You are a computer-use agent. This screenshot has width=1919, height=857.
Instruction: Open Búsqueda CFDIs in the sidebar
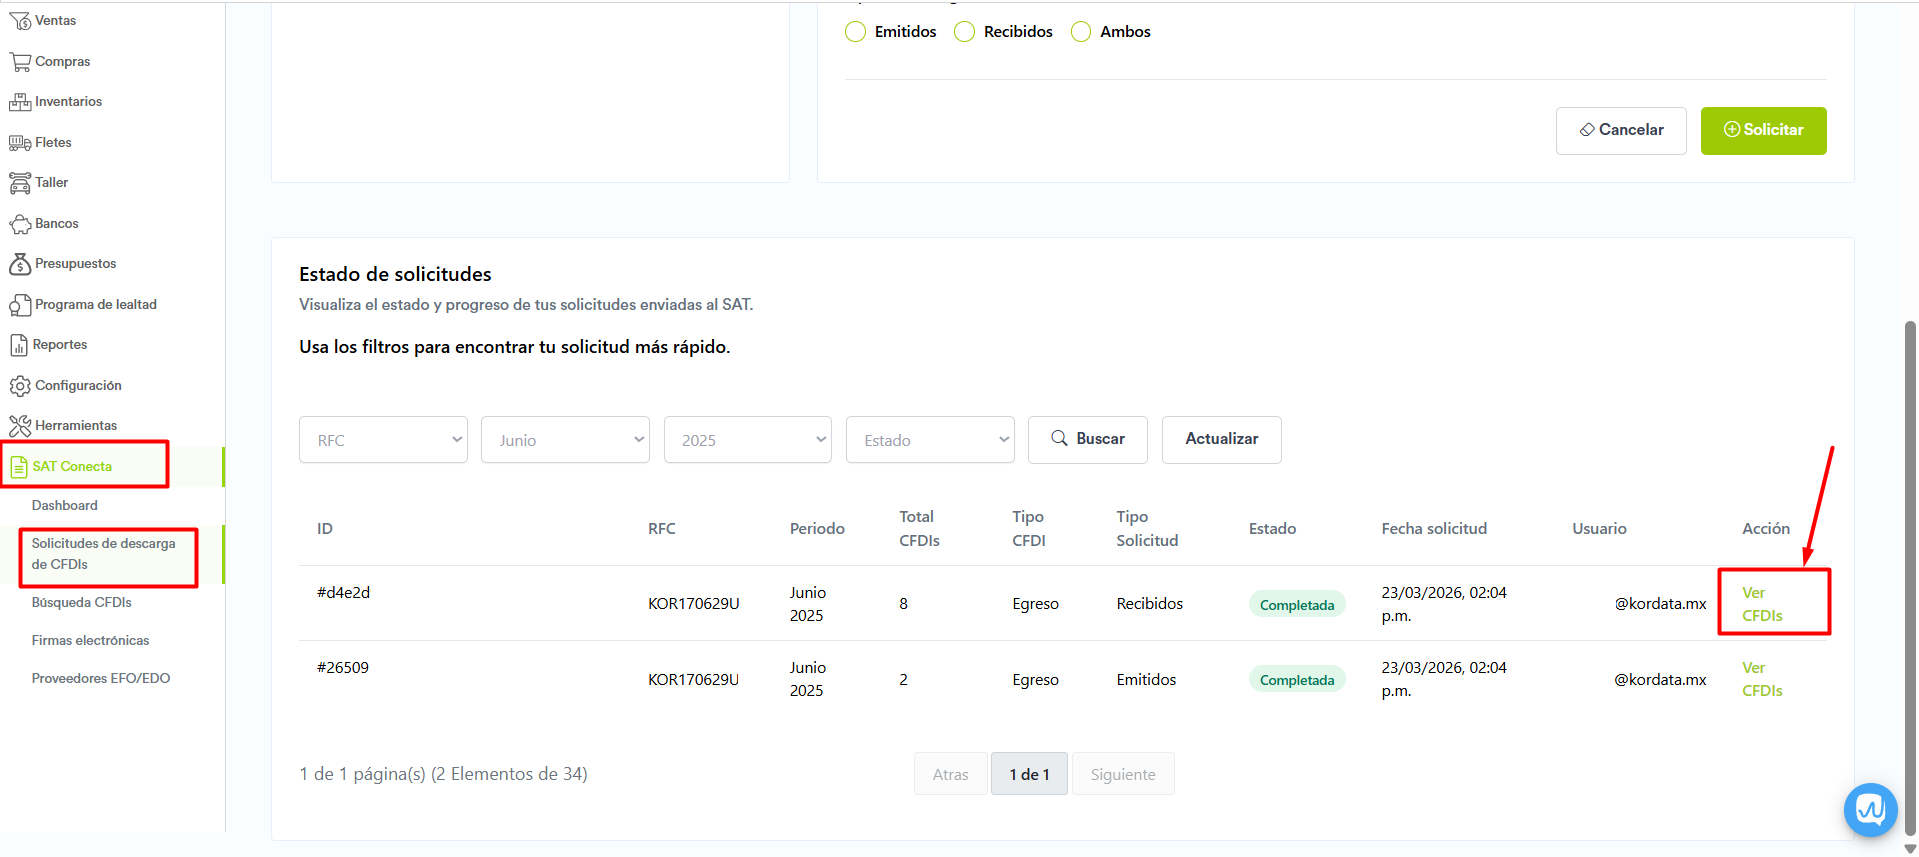(x=82, y=603)
